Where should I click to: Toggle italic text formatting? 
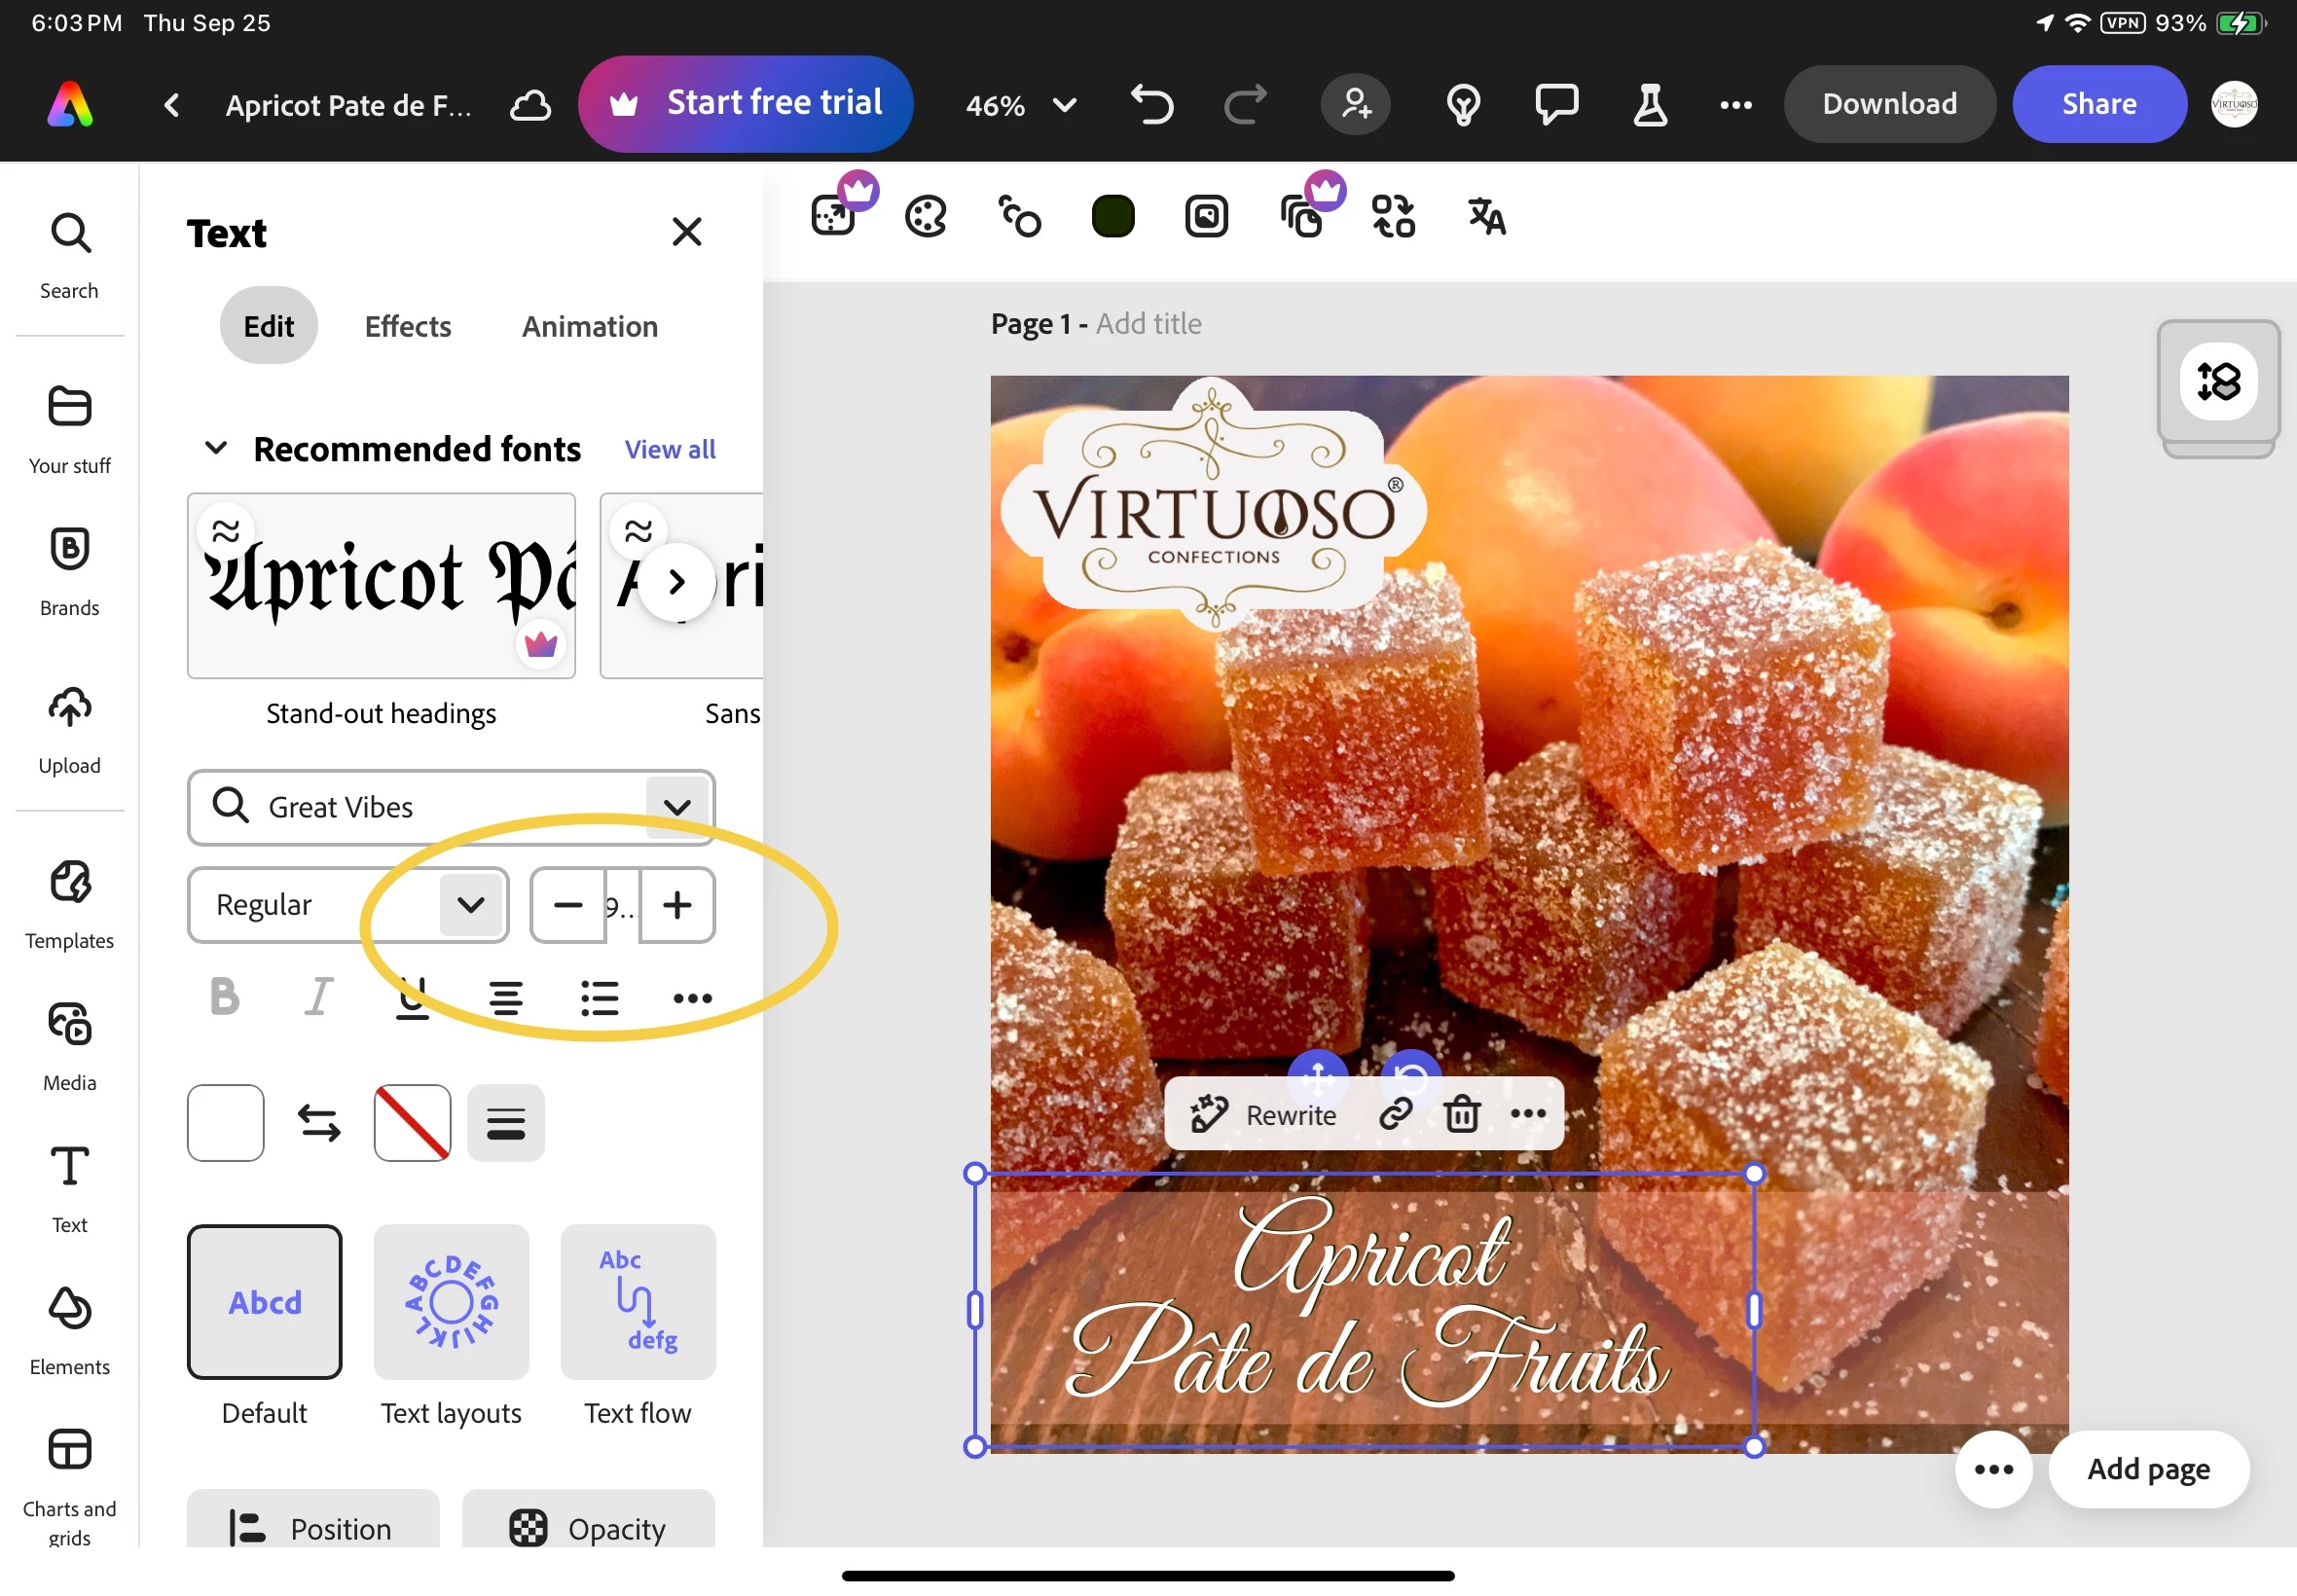318,997
